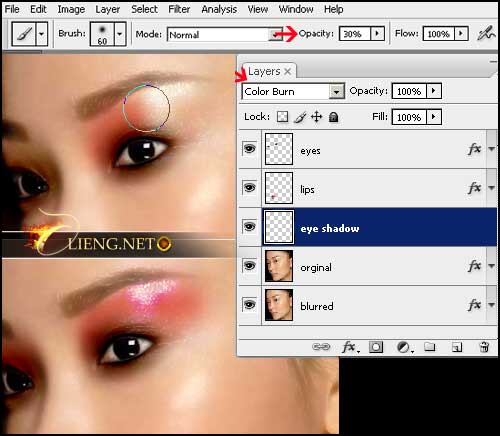Viewport: 500px width, 436px height.
Task: Expand effects arrow on blurred layer
Action: [x=491, y=305]
